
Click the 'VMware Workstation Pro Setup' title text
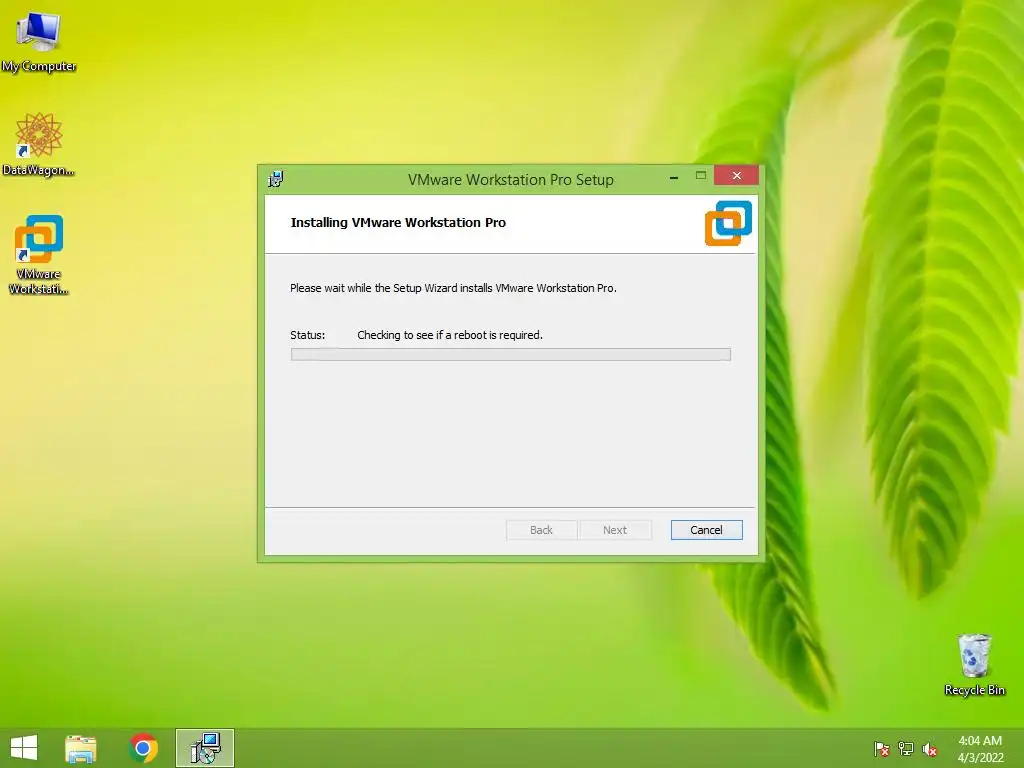tap(511, 180)
